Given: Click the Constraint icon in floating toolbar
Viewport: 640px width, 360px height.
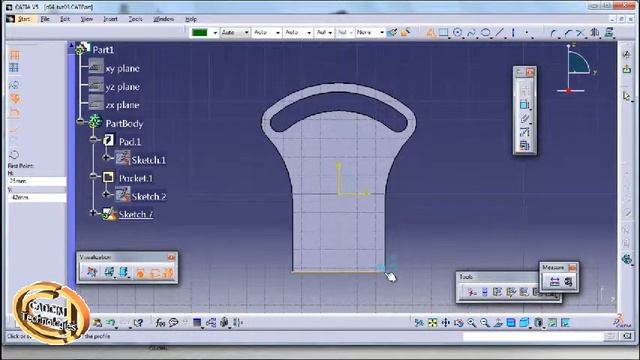Looking at the screenshot, I should tap(524, 104).
